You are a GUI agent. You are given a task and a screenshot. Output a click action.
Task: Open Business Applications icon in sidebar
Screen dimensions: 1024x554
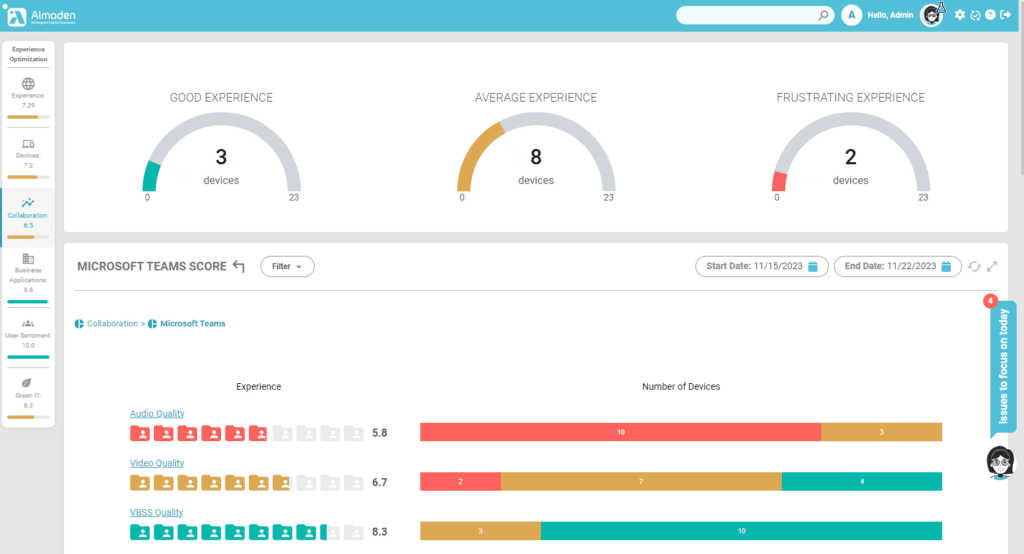coord(28,259)
